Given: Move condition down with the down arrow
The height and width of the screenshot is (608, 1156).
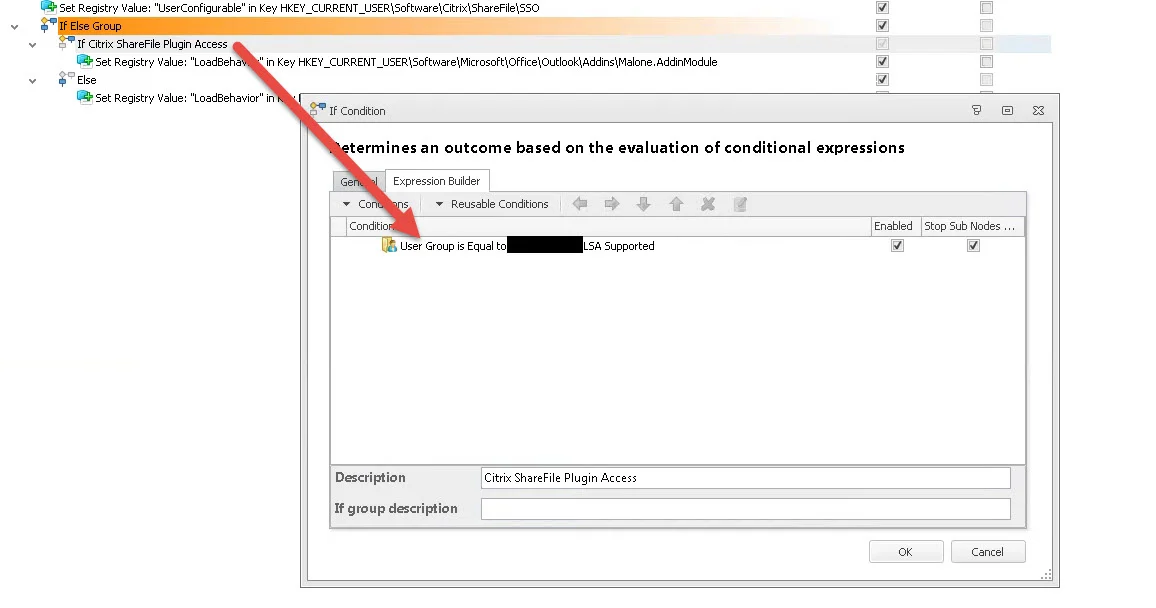Looking at the screenshot, I should [x=644, y=204].
